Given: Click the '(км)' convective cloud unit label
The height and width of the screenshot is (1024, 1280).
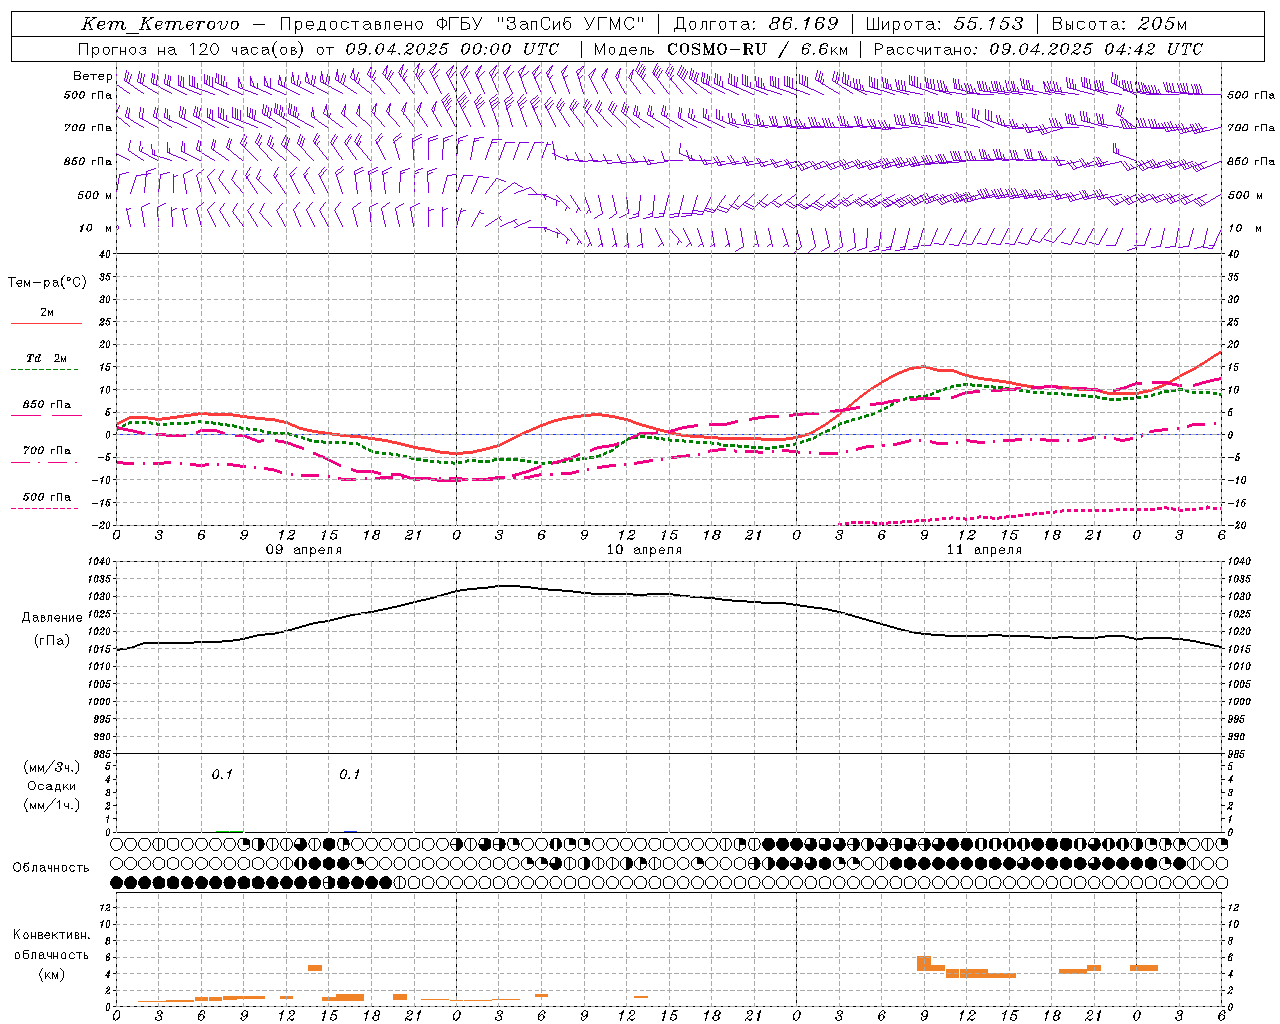Looking at the screenshot, I should point(51,974).
